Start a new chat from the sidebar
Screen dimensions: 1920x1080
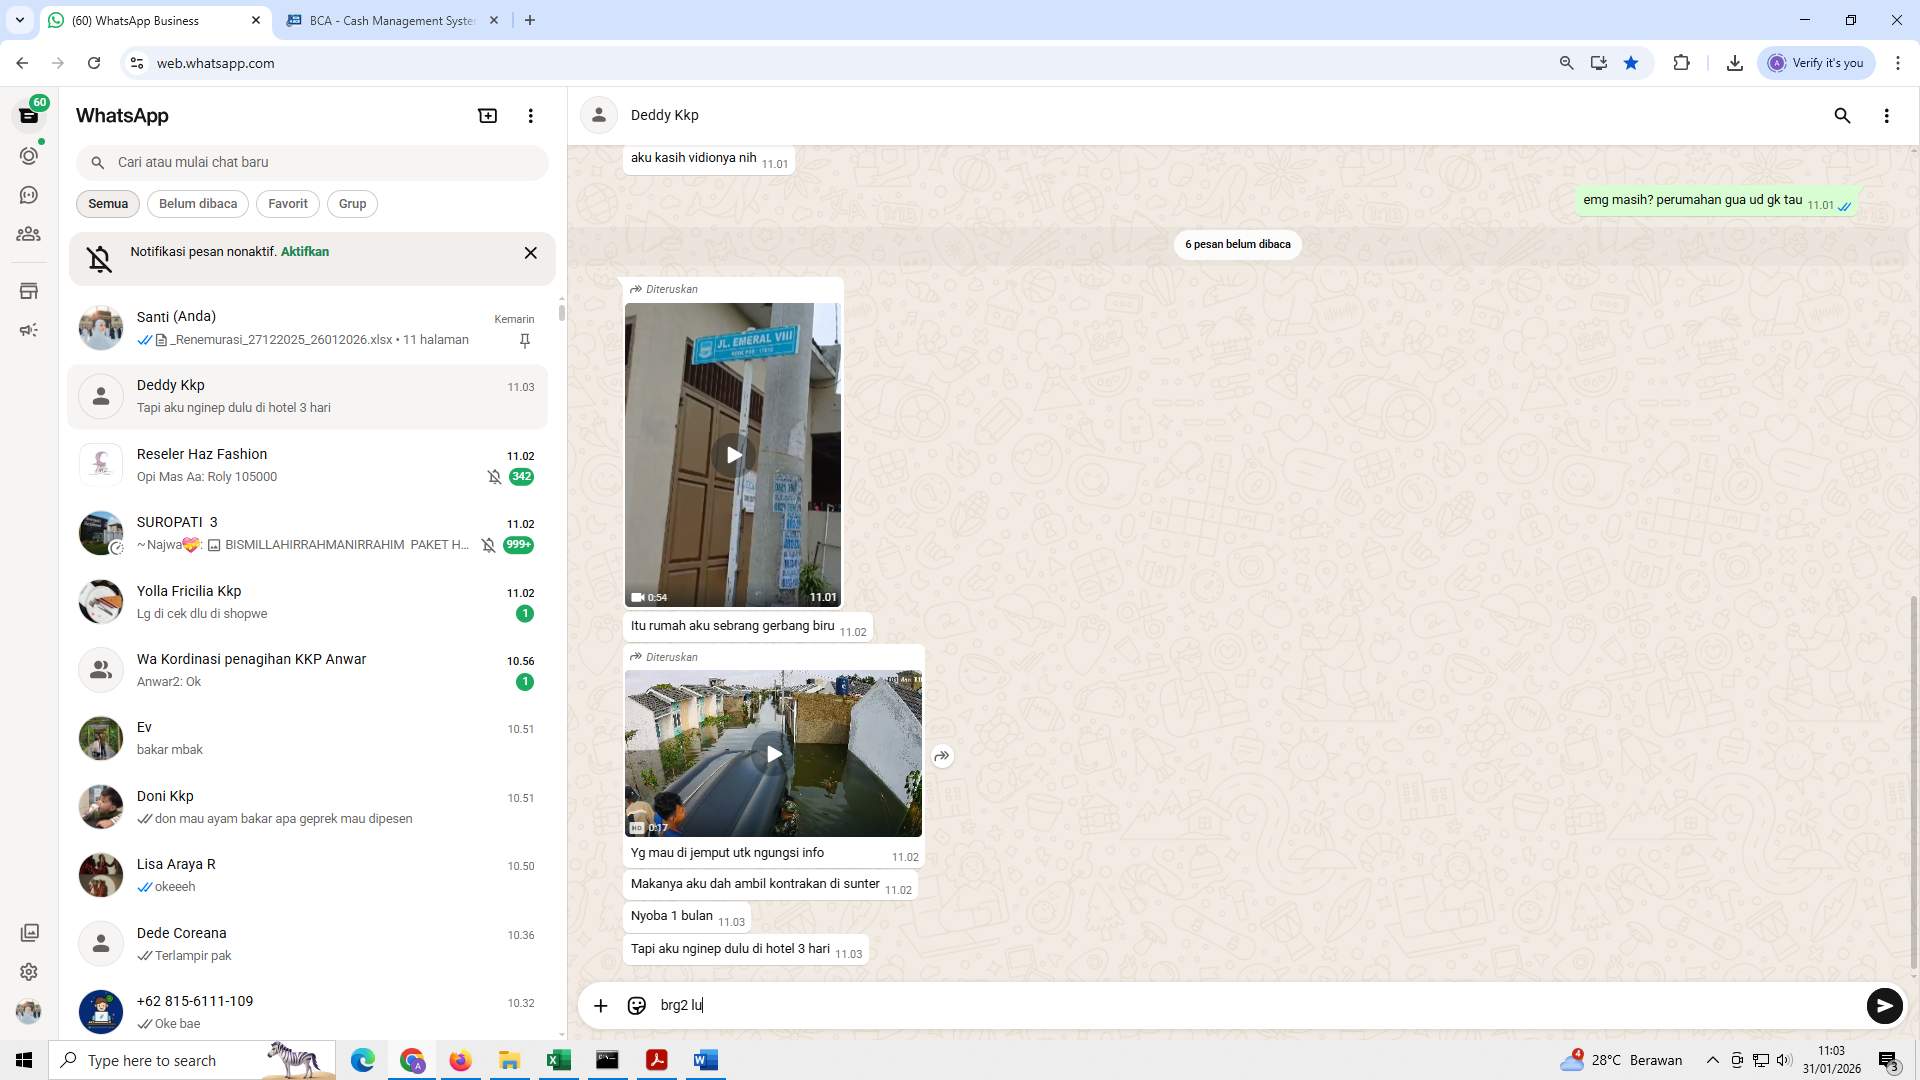point(487,115)
